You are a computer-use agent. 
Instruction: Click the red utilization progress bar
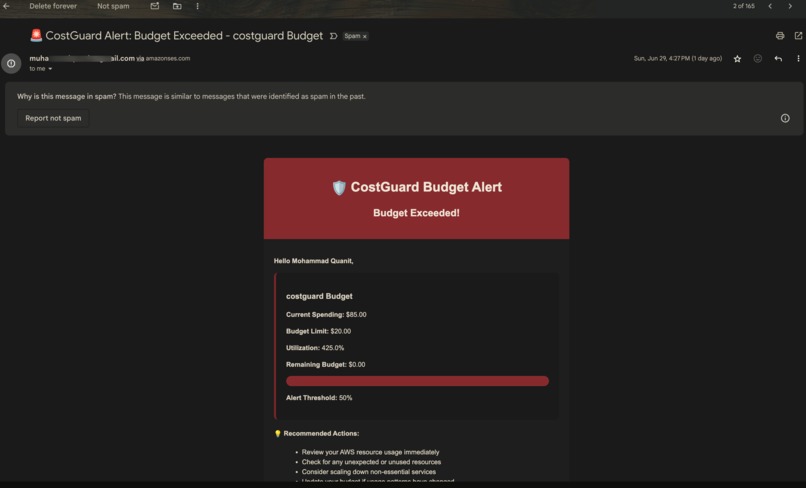coord(417,381)
